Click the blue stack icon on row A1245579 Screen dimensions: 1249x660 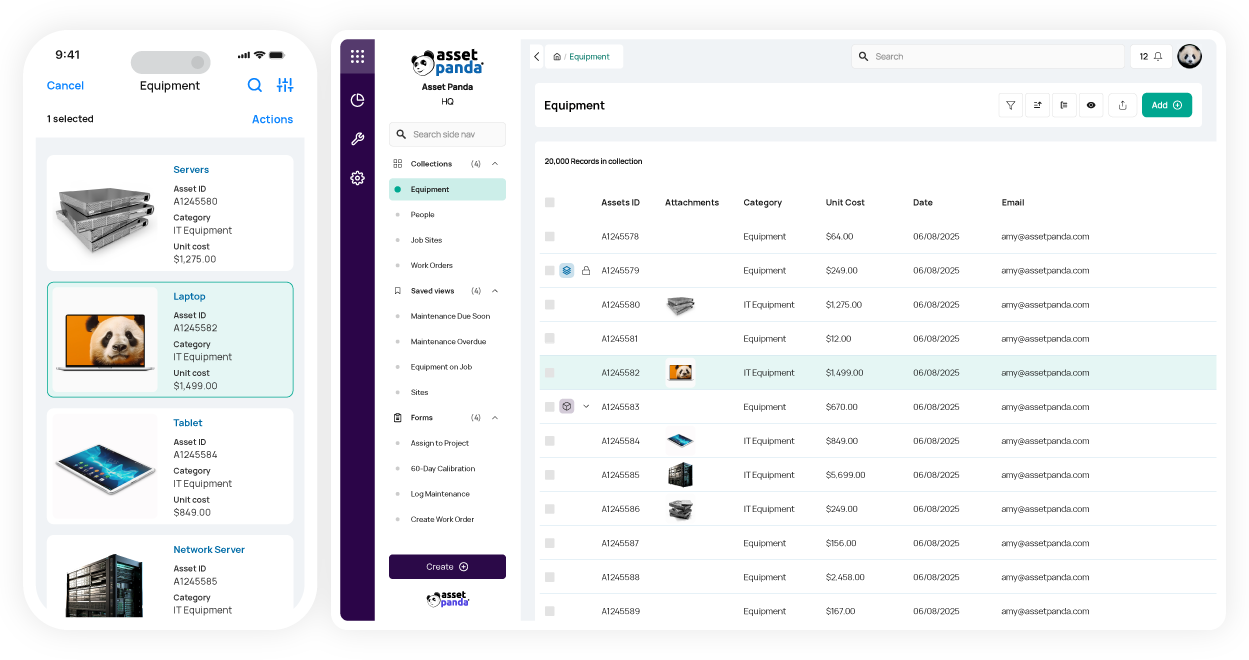[x=567, y=270]
